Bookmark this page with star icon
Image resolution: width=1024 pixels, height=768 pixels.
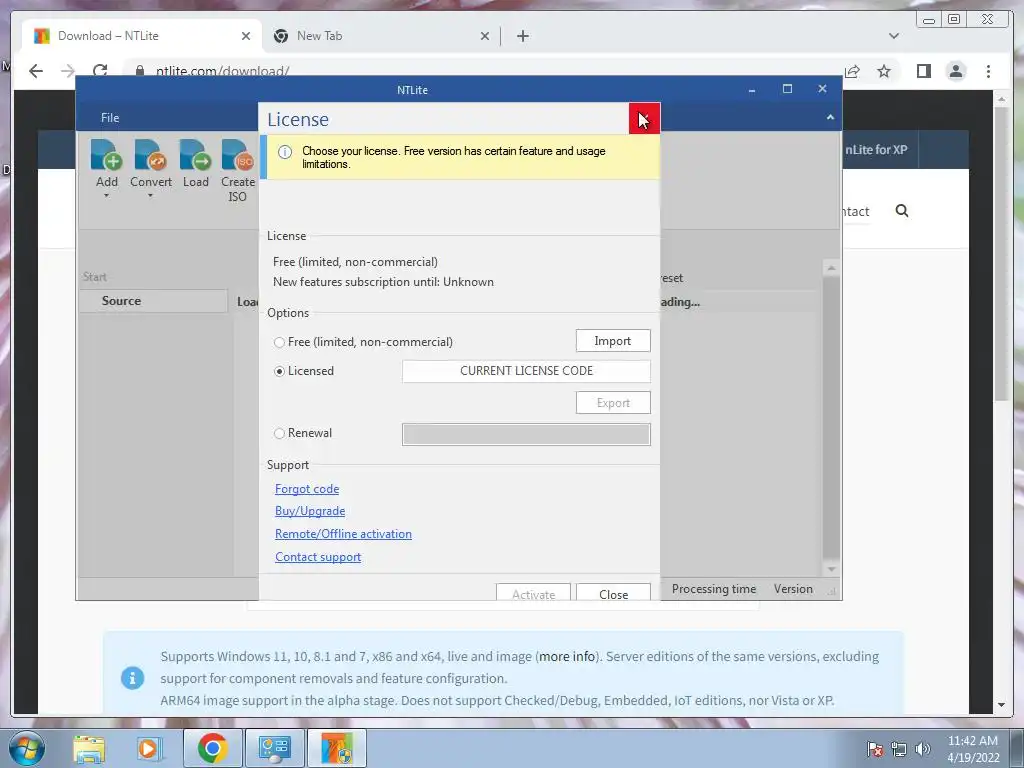pyautogui.click(x=884, y=71)
